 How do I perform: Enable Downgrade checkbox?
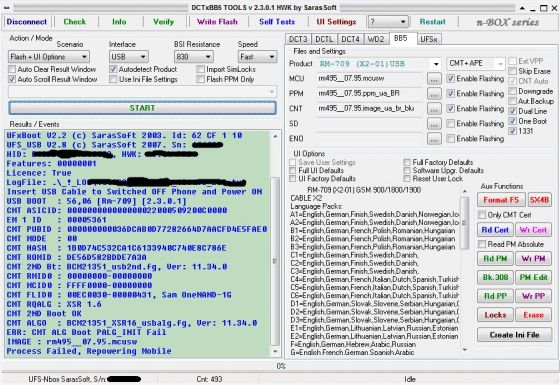point(512,91)
